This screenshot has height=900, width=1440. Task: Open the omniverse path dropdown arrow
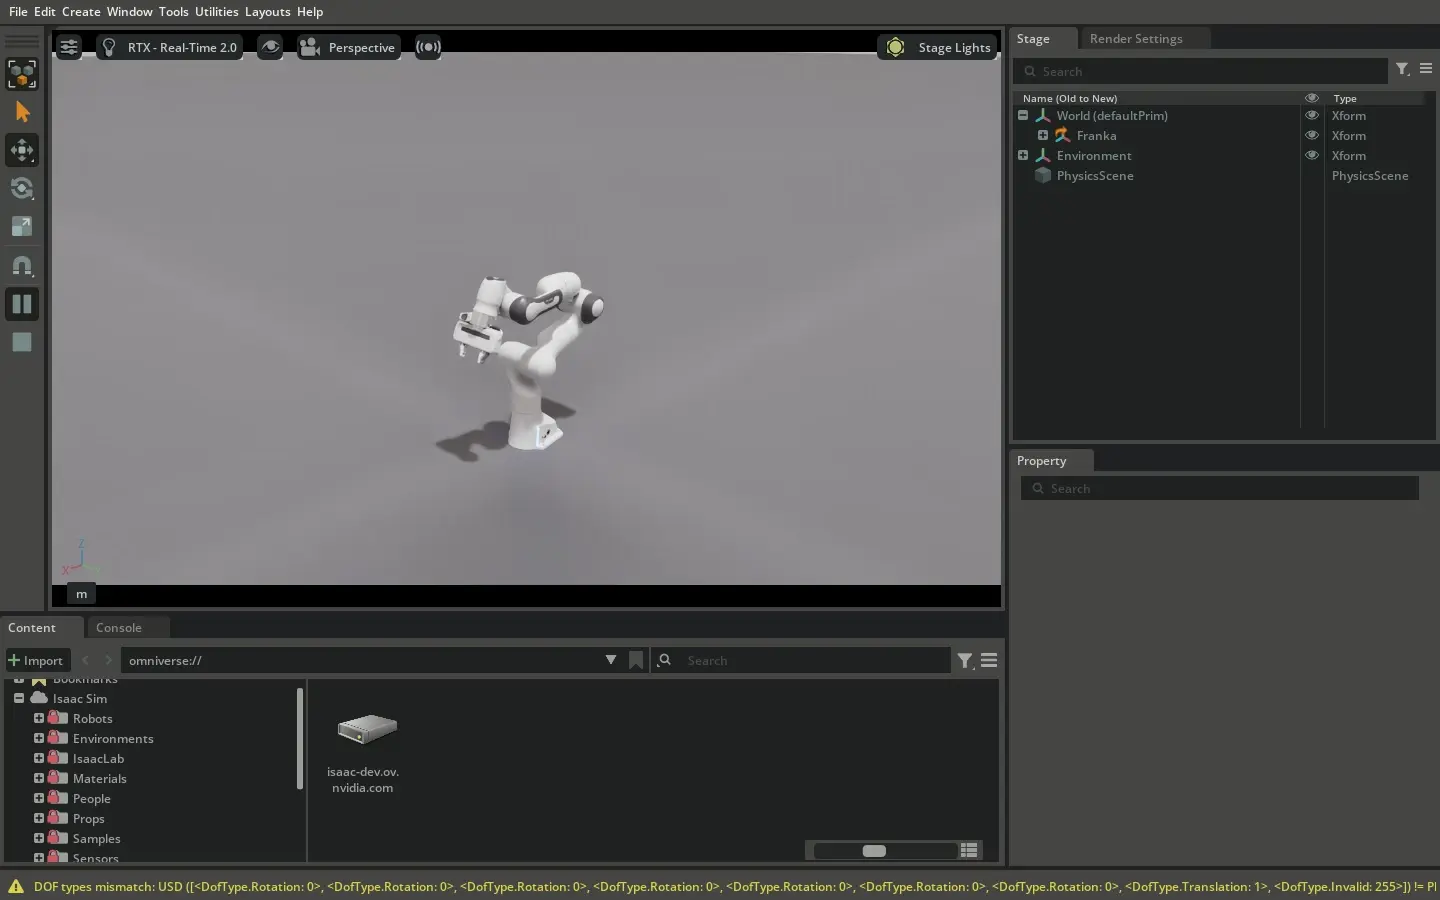(x=610, y=660)
